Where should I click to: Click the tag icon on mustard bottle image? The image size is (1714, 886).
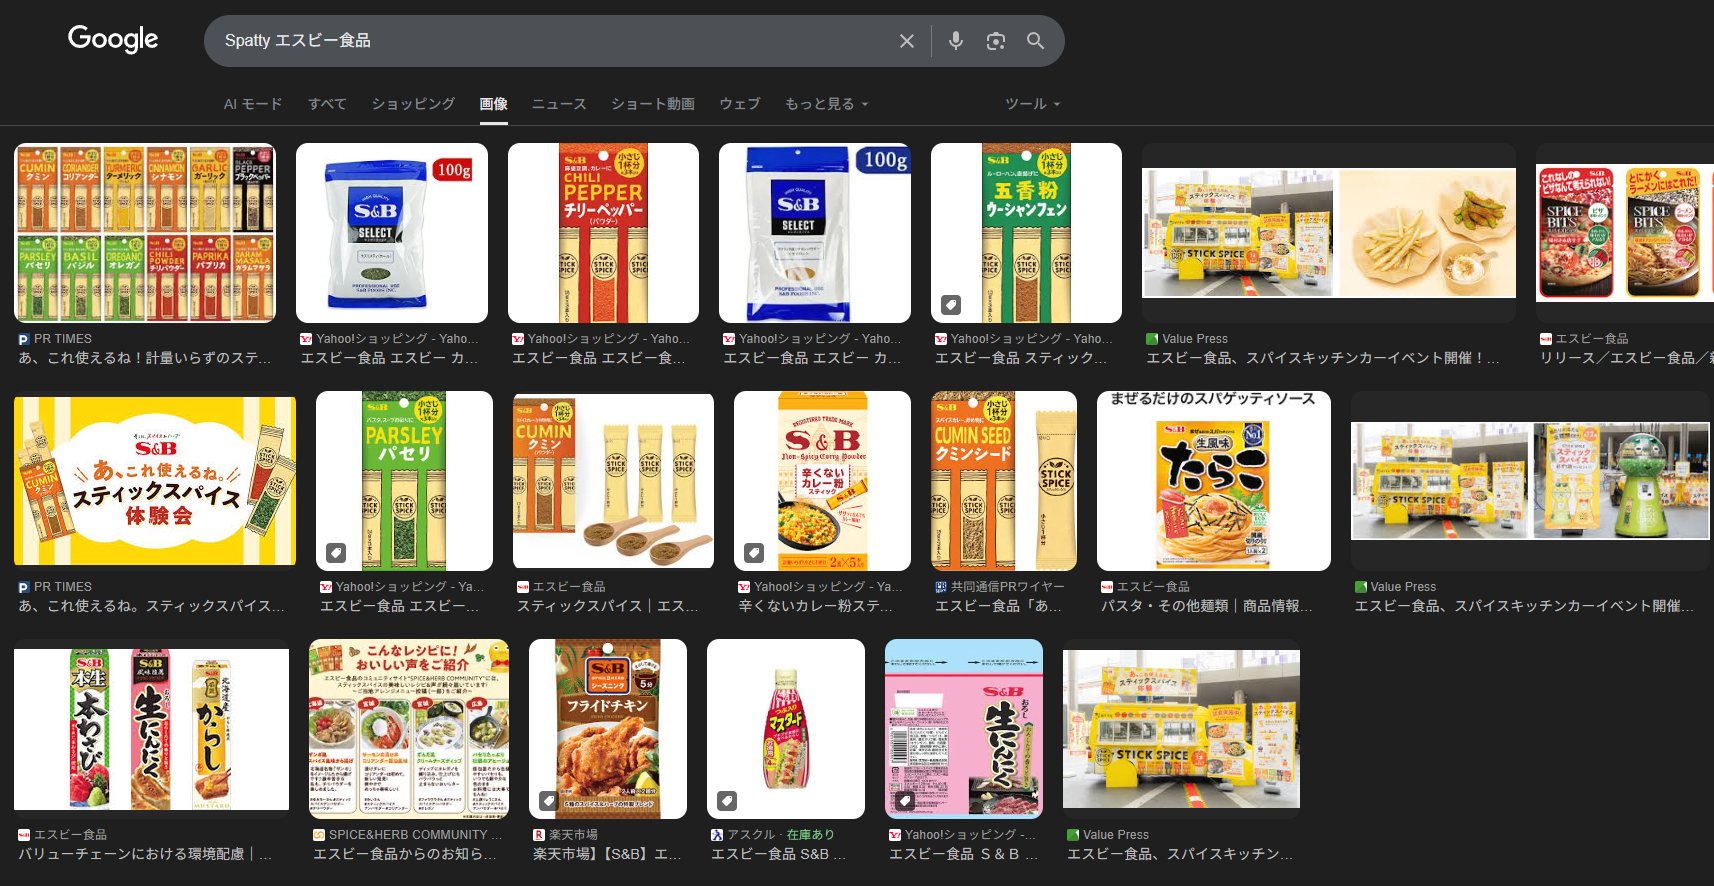point(727,800)
